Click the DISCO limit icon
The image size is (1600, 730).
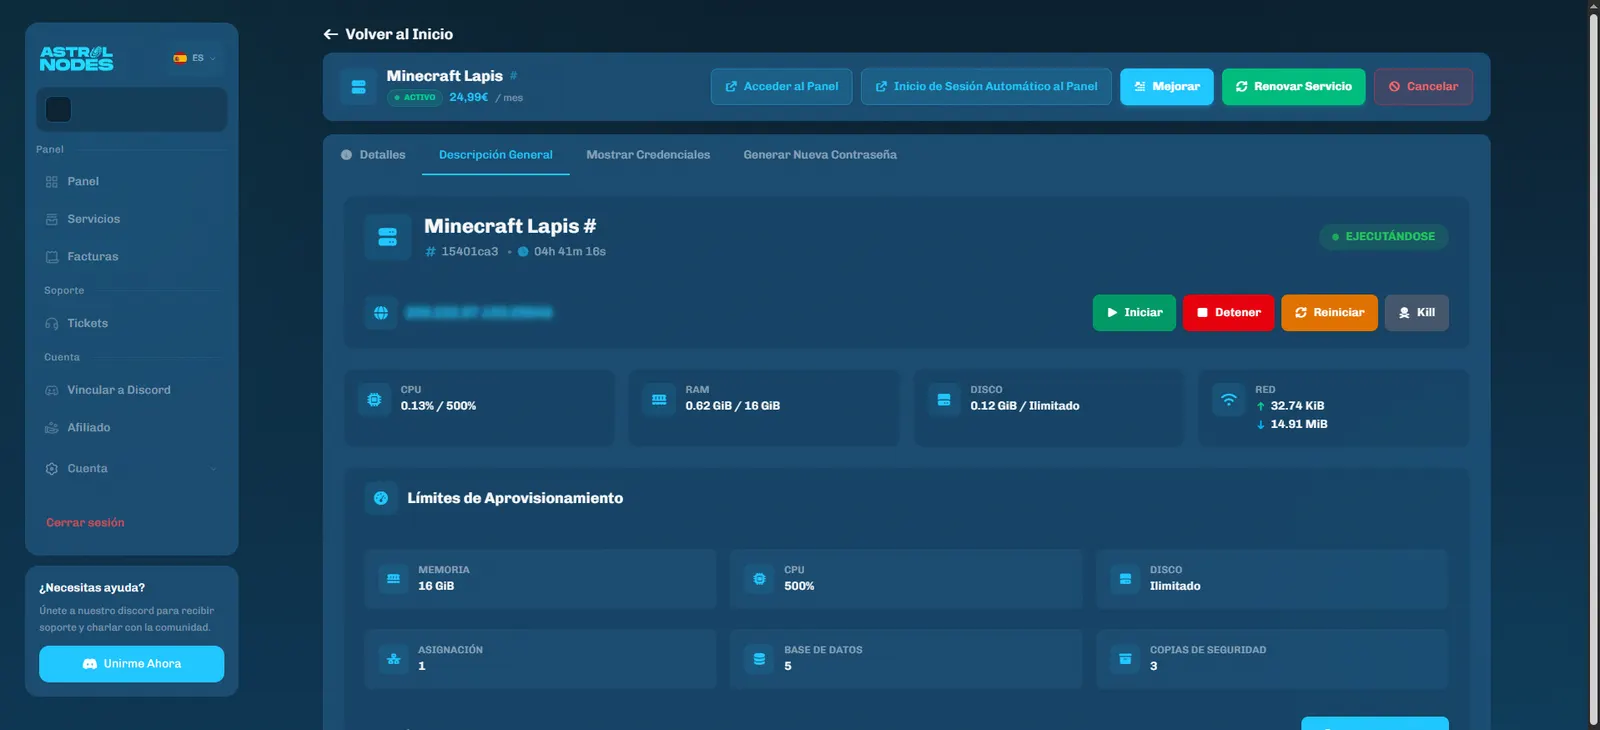tap(1125, 579)
